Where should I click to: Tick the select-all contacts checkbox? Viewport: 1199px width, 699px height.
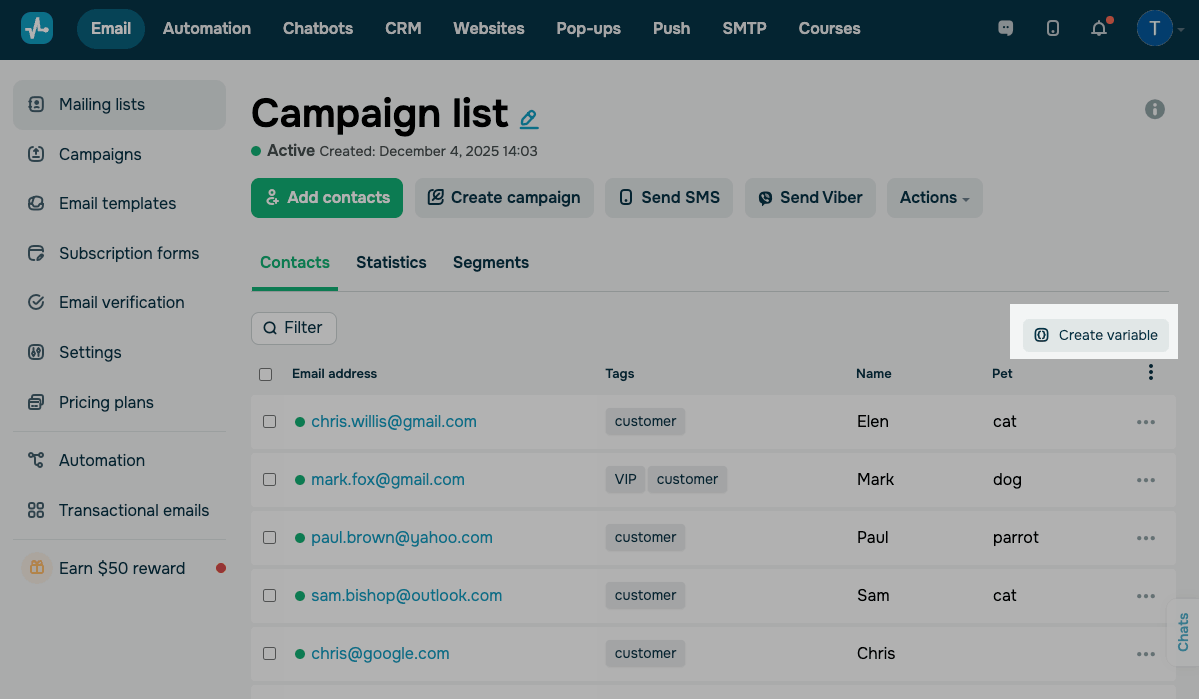[x=266, y=374]
